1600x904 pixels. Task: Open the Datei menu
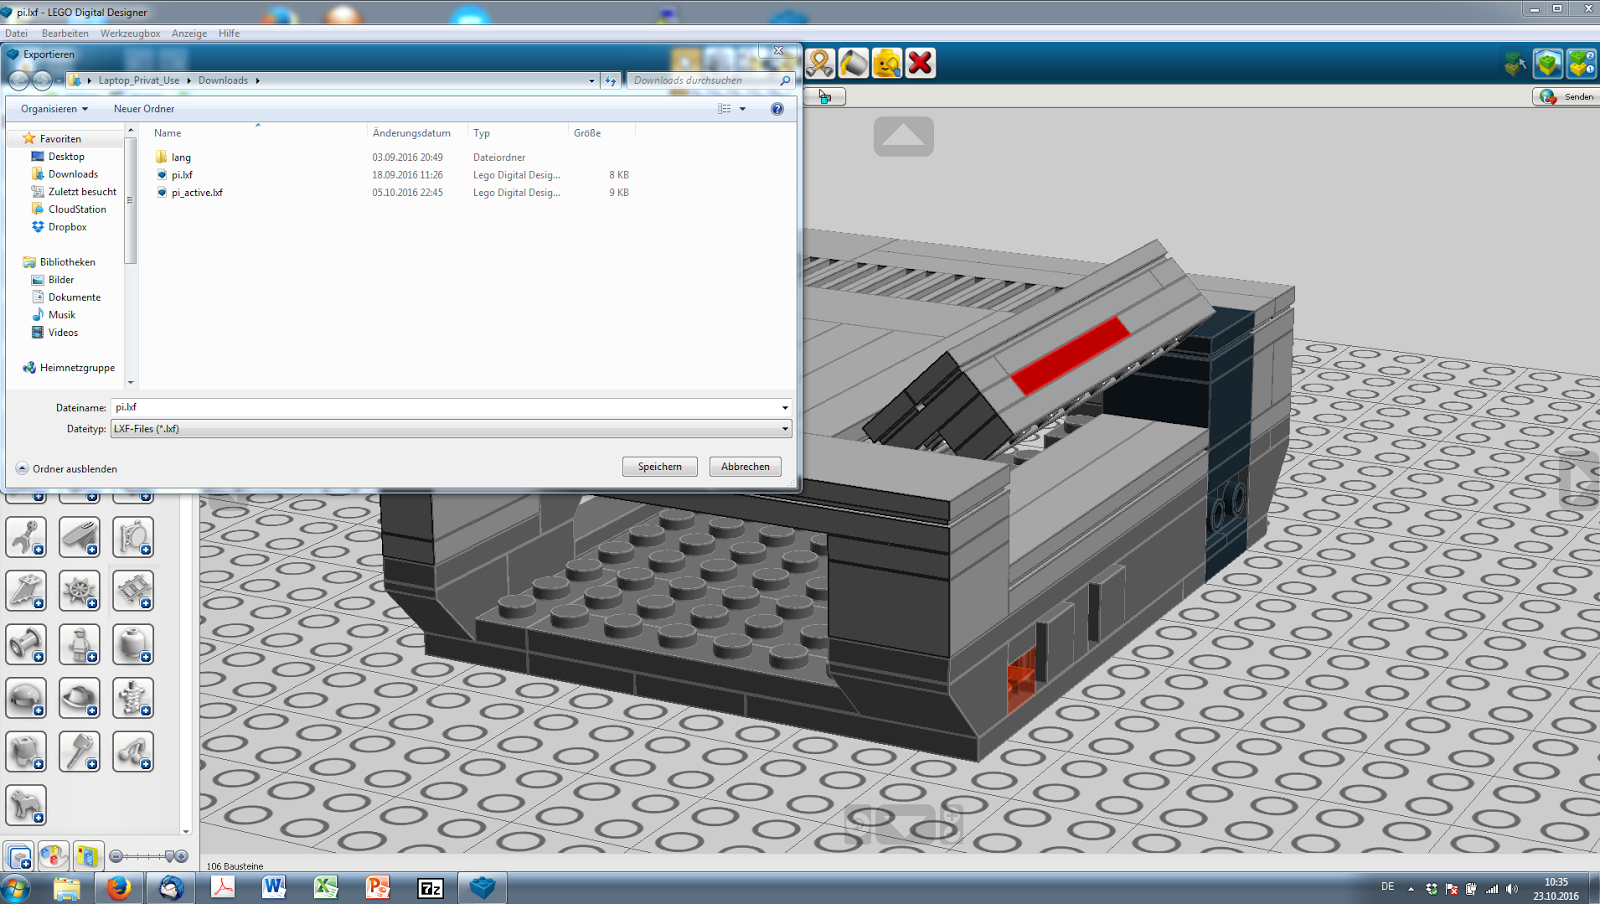click(16, 33)
